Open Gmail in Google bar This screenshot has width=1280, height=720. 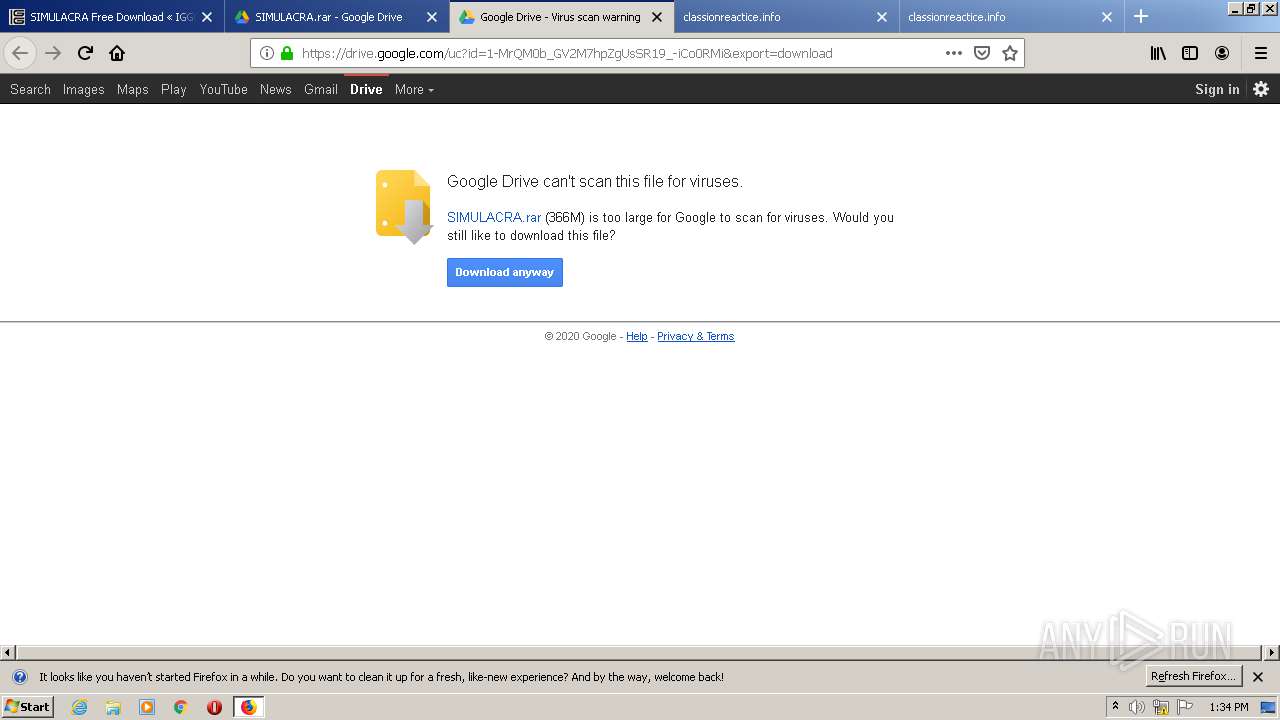(320, 89)
